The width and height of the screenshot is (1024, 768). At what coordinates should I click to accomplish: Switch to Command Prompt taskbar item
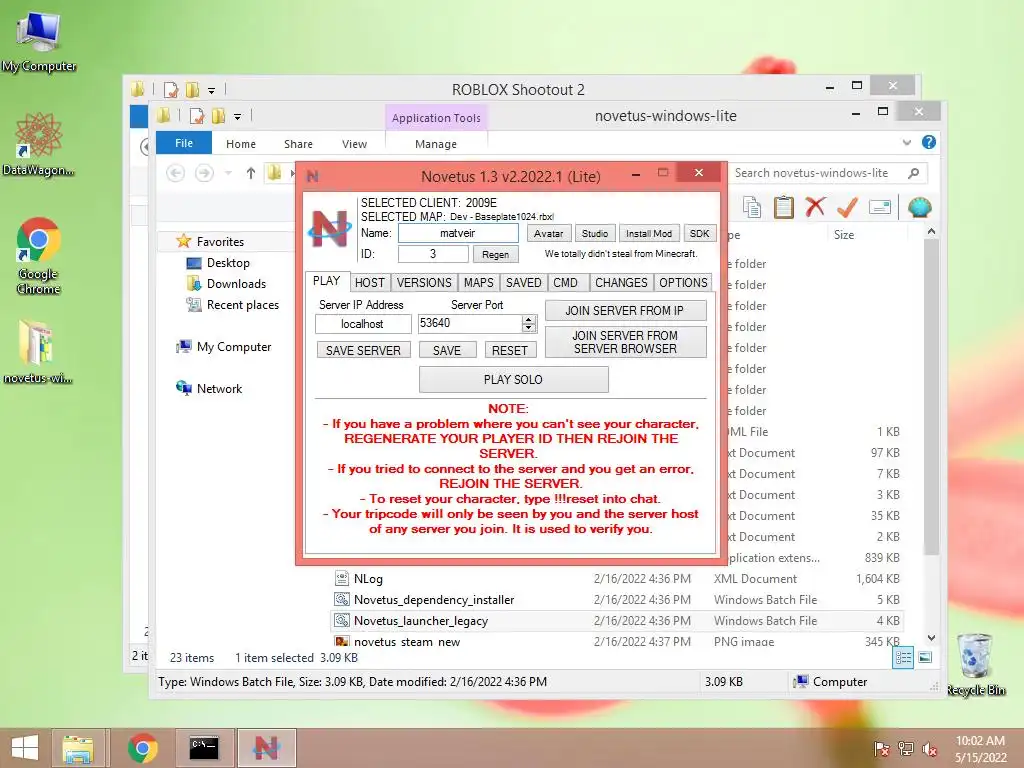tap(204, 748)
